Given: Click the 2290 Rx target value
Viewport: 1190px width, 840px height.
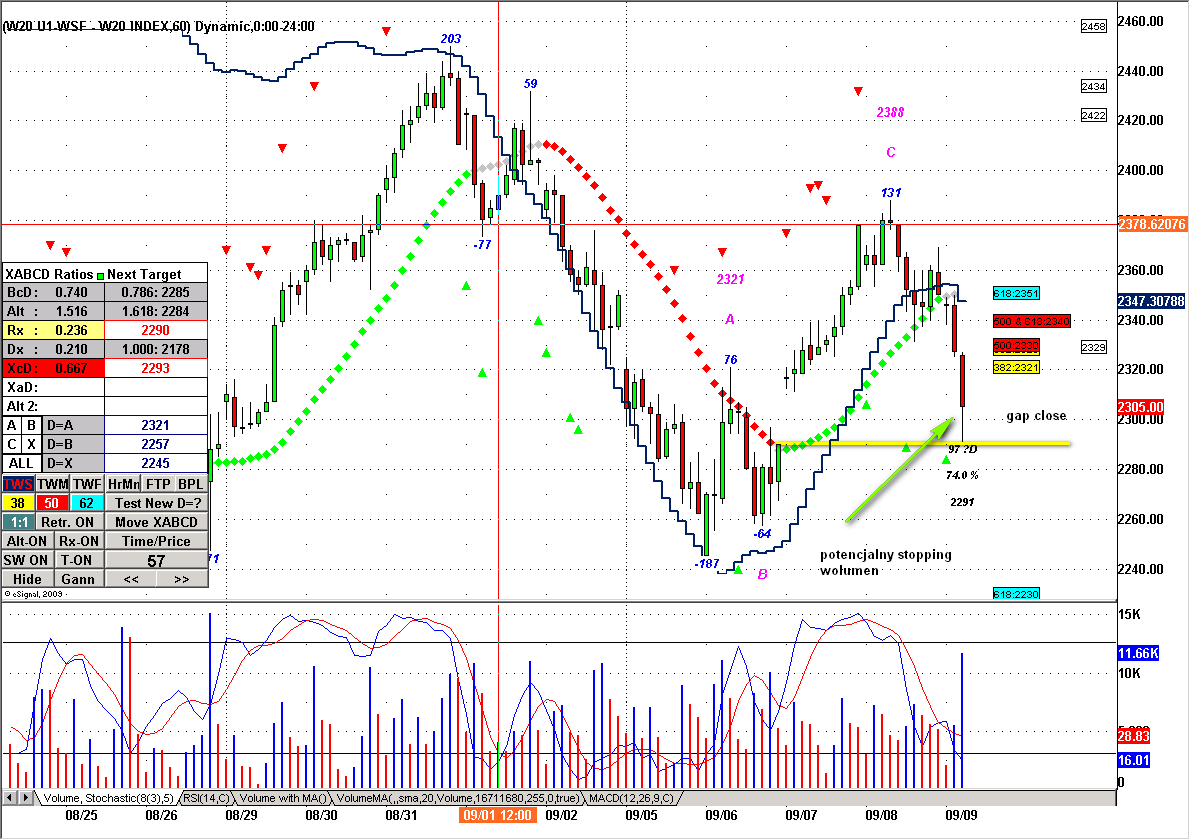Looking at the screenshot, I should coord(156,330).
